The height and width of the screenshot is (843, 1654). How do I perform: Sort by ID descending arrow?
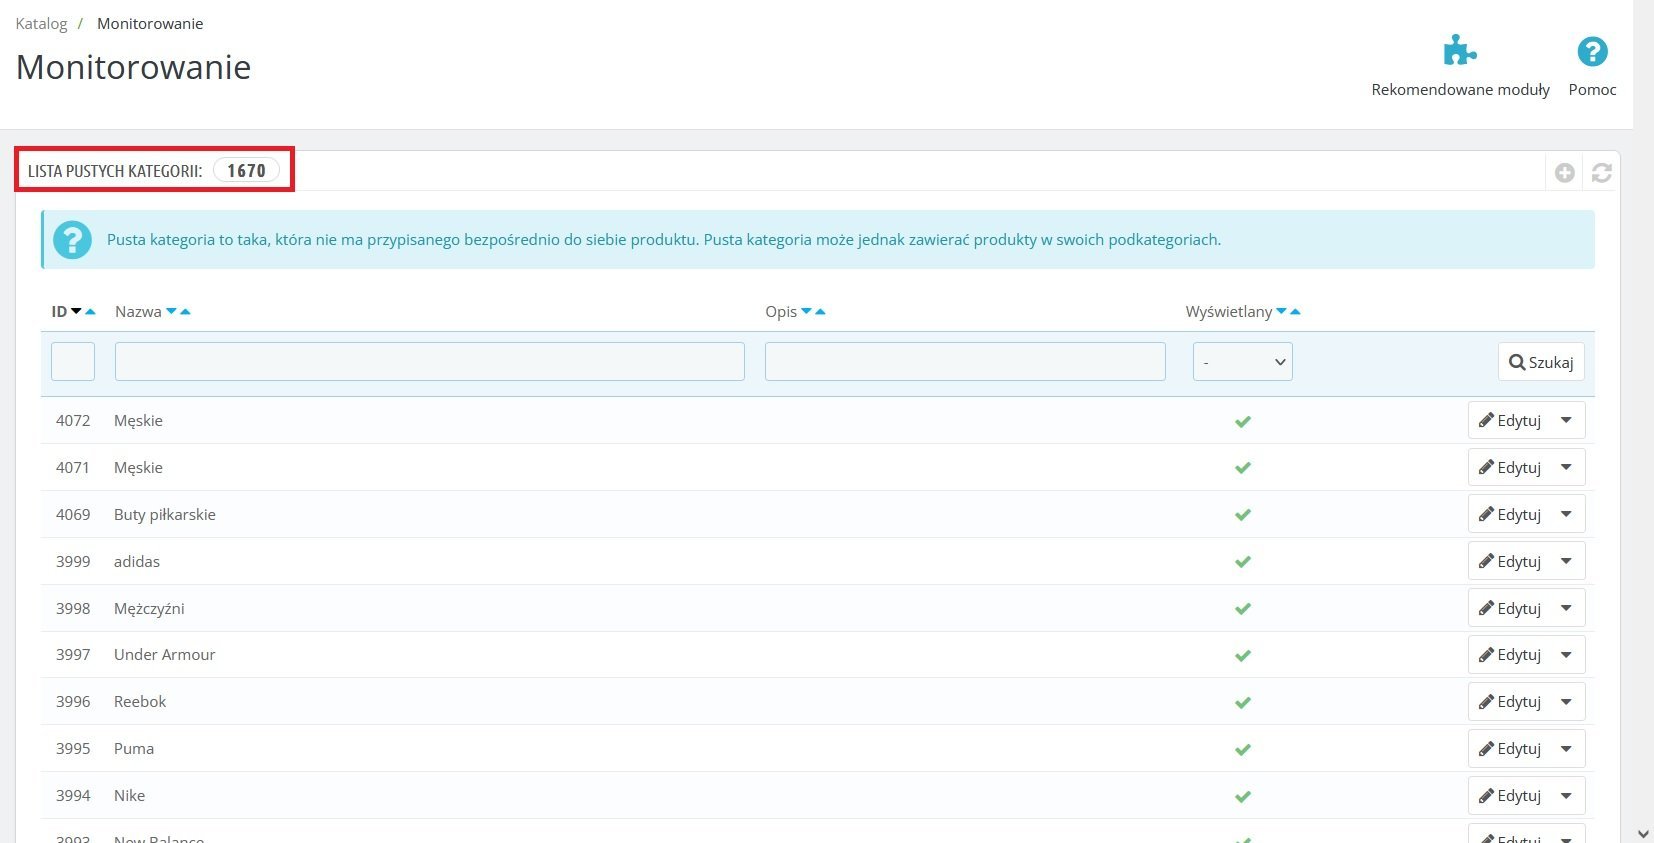click(x=76, y=311)
